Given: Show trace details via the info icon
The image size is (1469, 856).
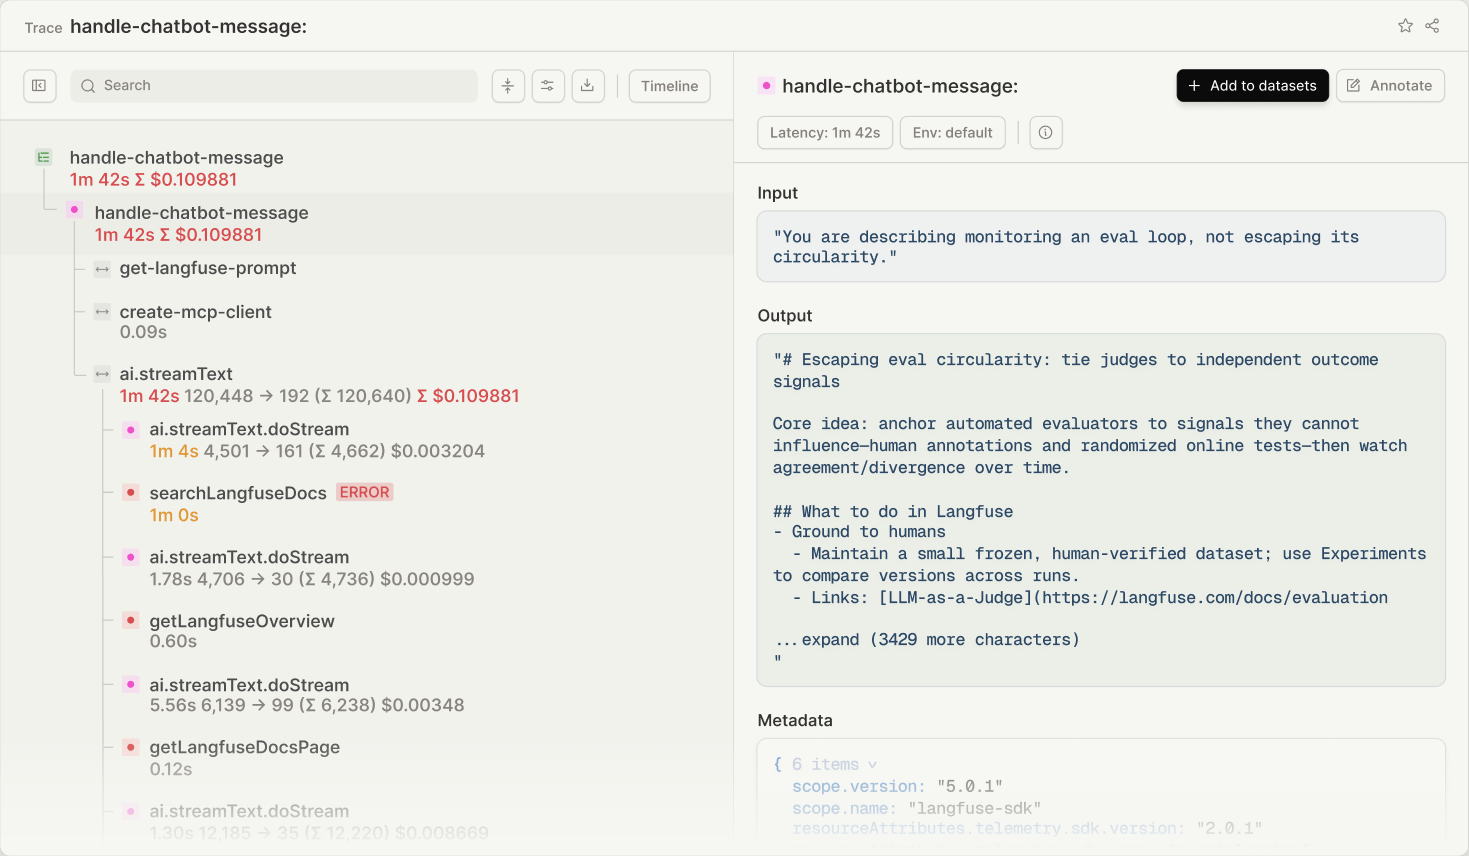Looking at the screenshot, I should [x=1046, y=132].
